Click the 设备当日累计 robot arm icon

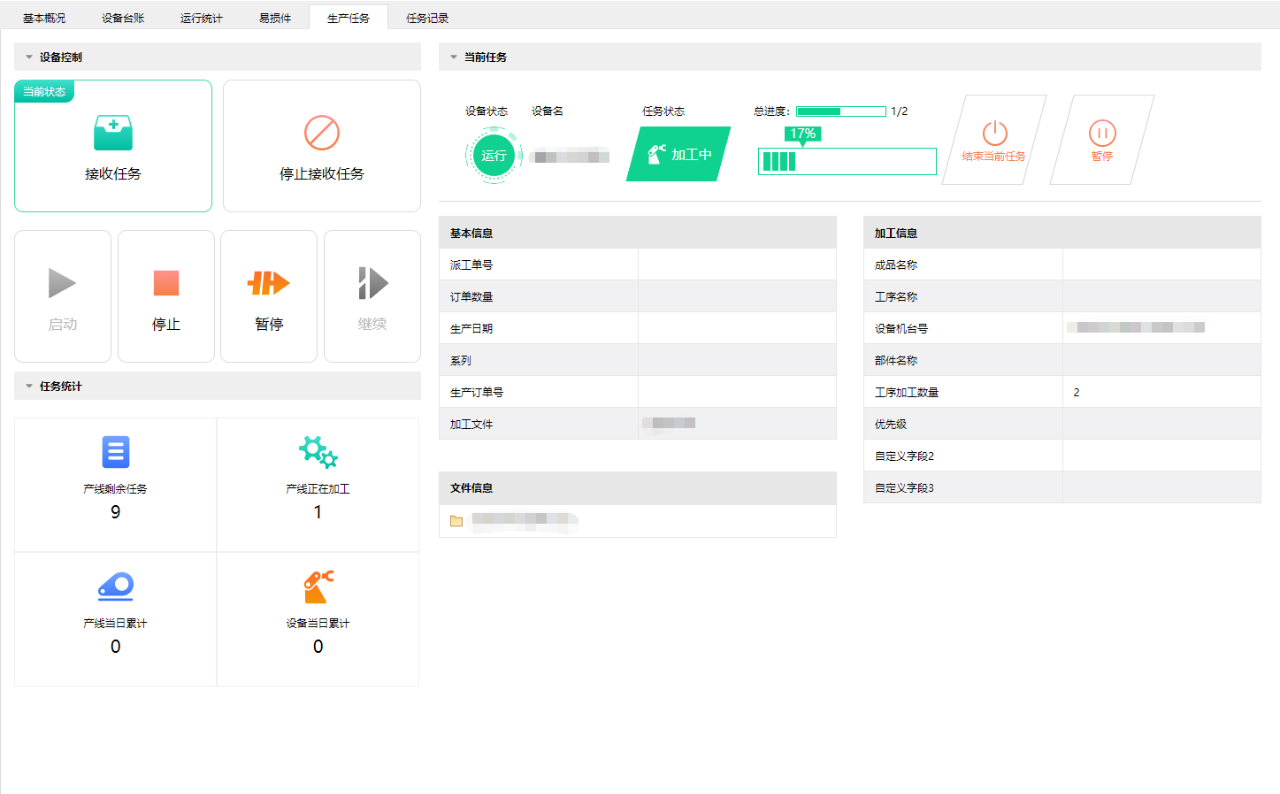click(318, 586)
